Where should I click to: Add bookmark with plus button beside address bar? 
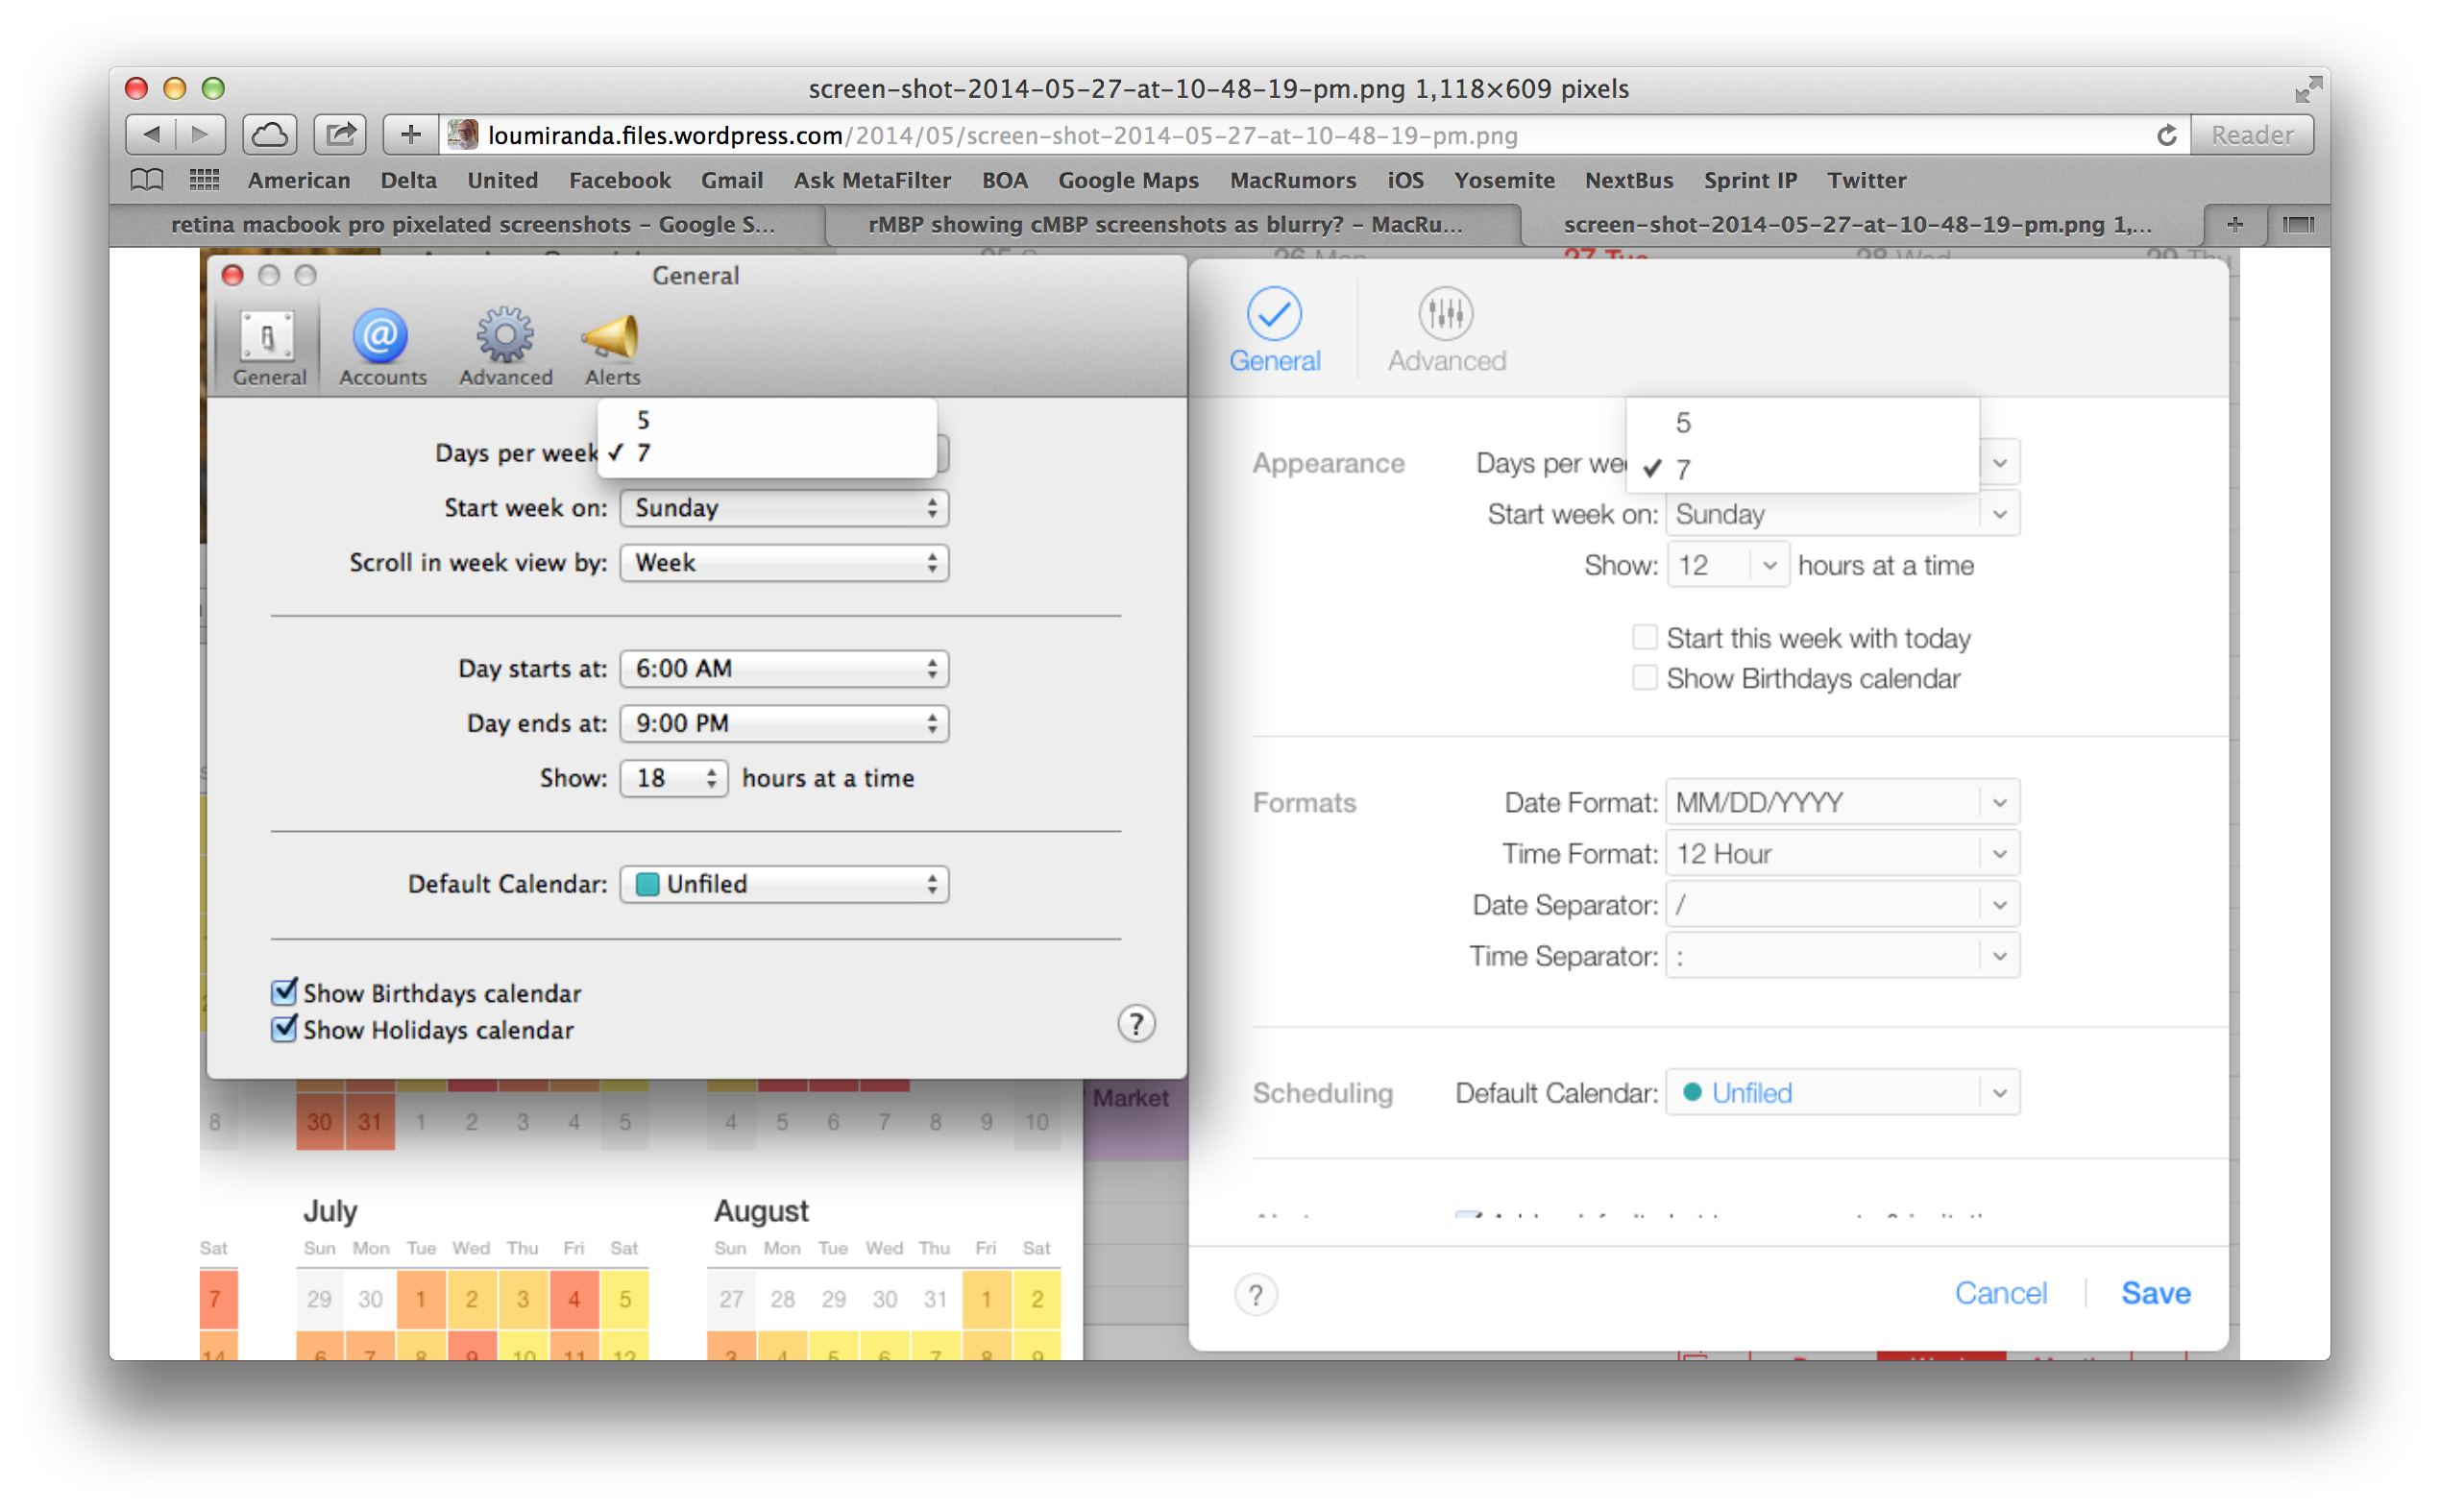(x=410, y=134)
